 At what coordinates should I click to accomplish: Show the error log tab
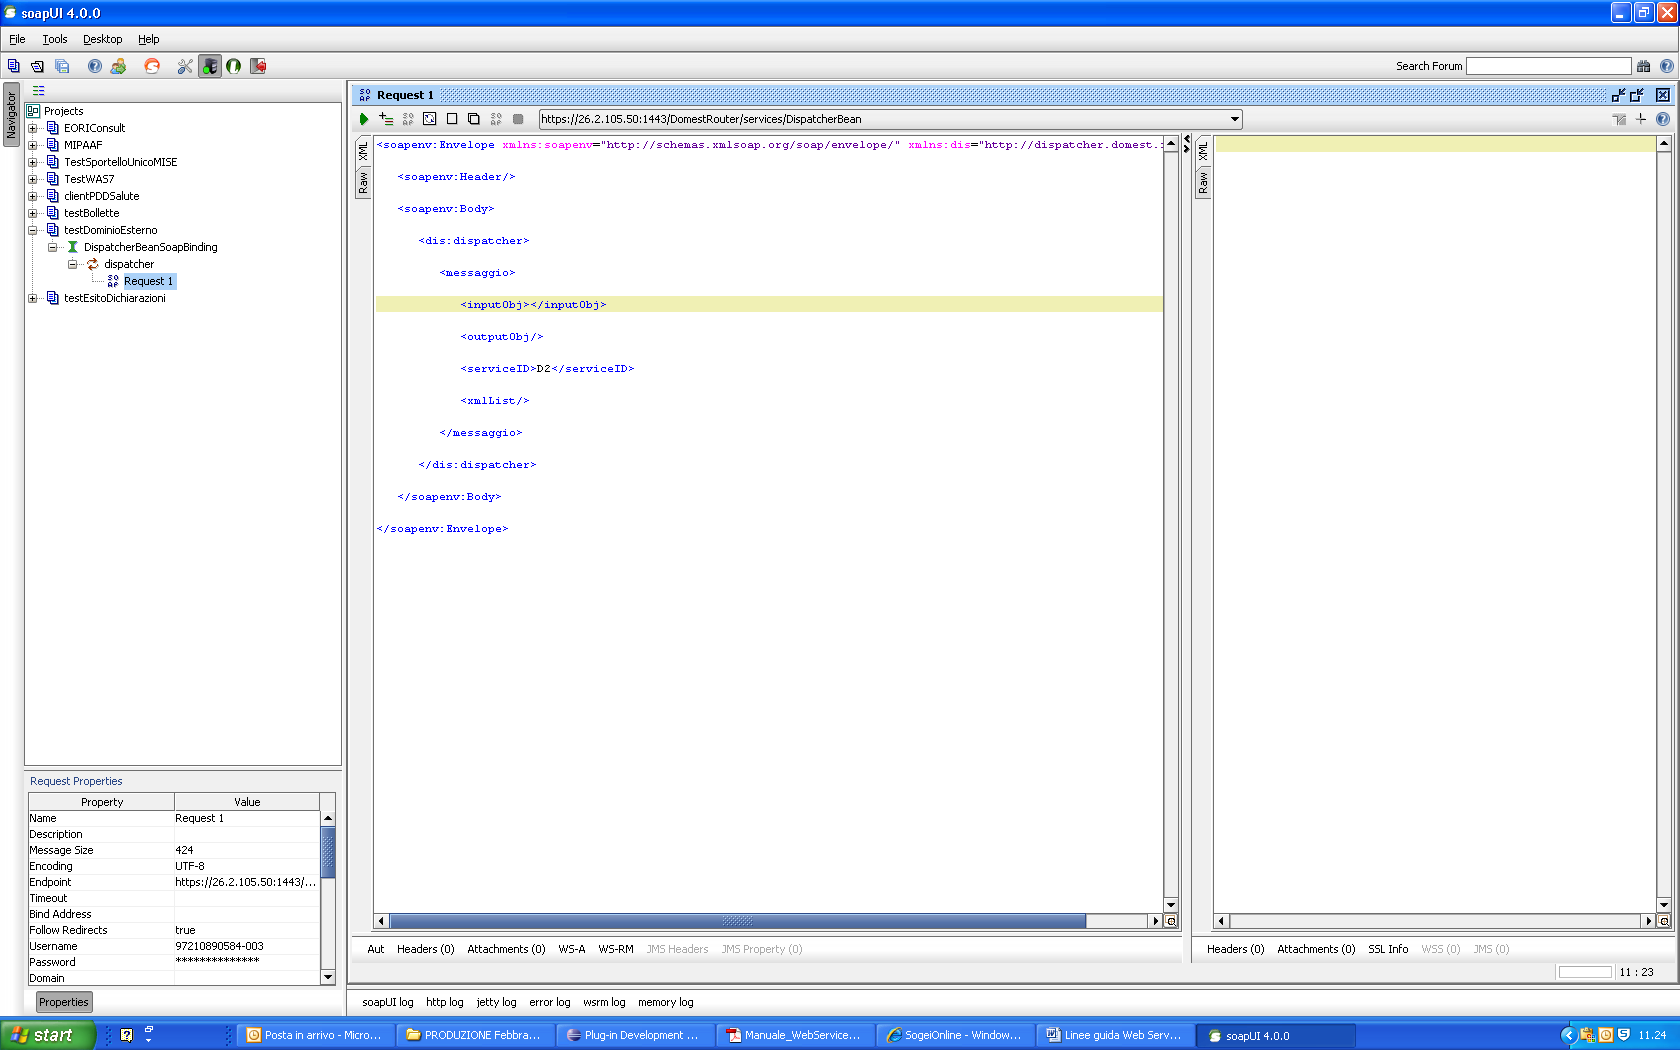point(550,1002)
